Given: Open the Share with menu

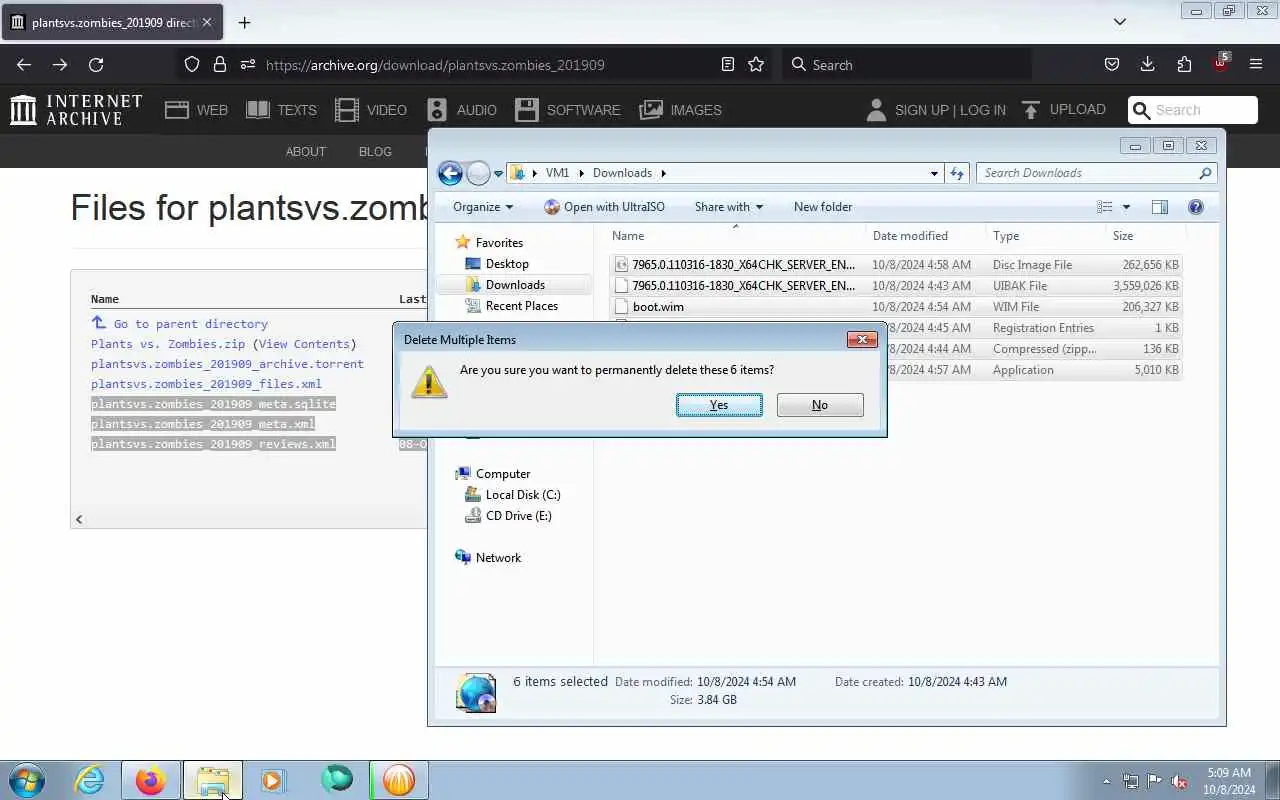Looking at the screenshot, I should (728, 207).
